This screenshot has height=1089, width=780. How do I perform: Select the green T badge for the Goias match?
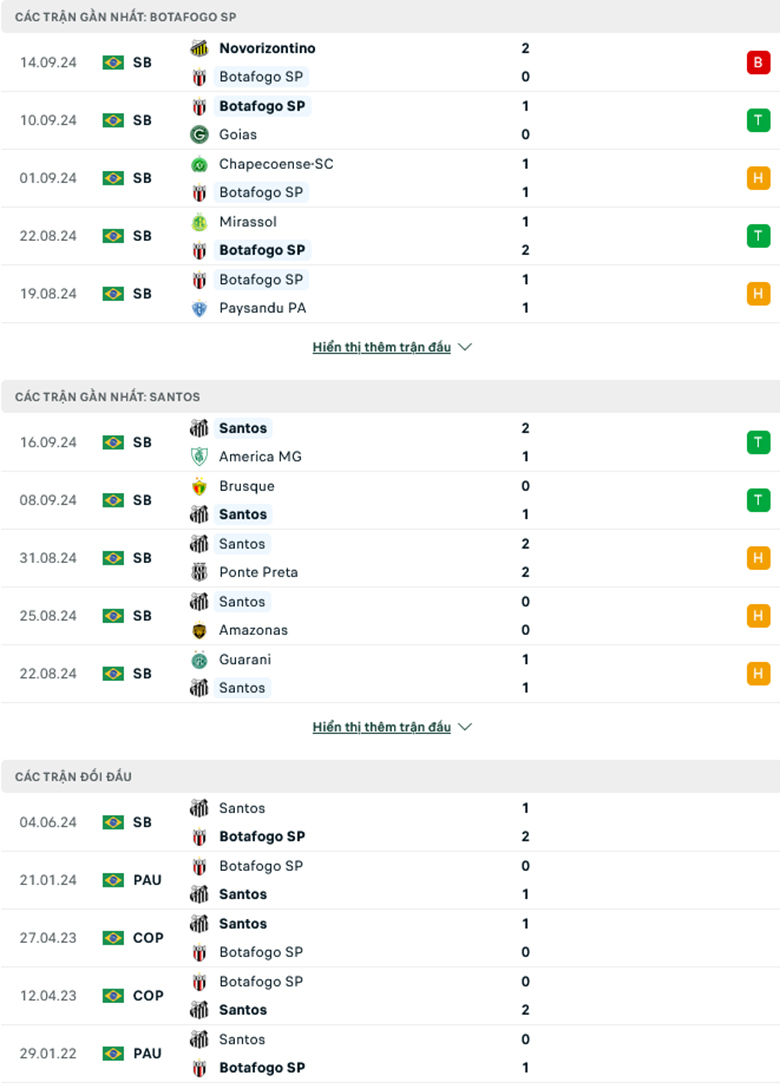tap(758, 120)
